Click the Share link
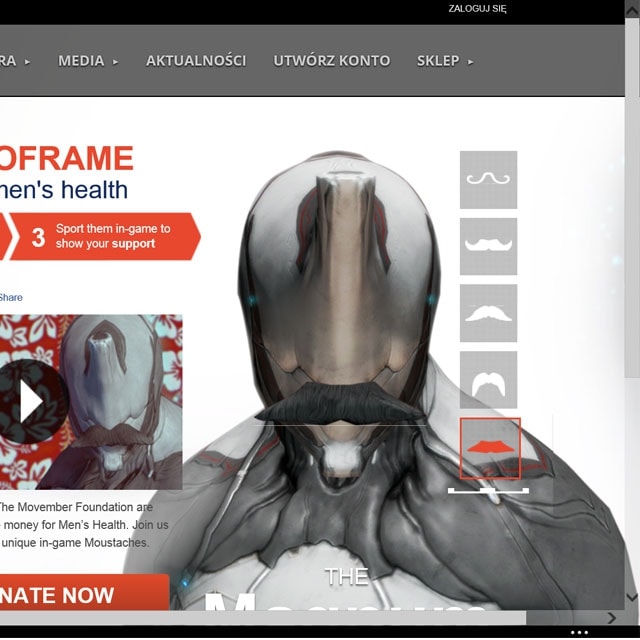The height and width of the screenshot is (640, 640). (11, 297)
